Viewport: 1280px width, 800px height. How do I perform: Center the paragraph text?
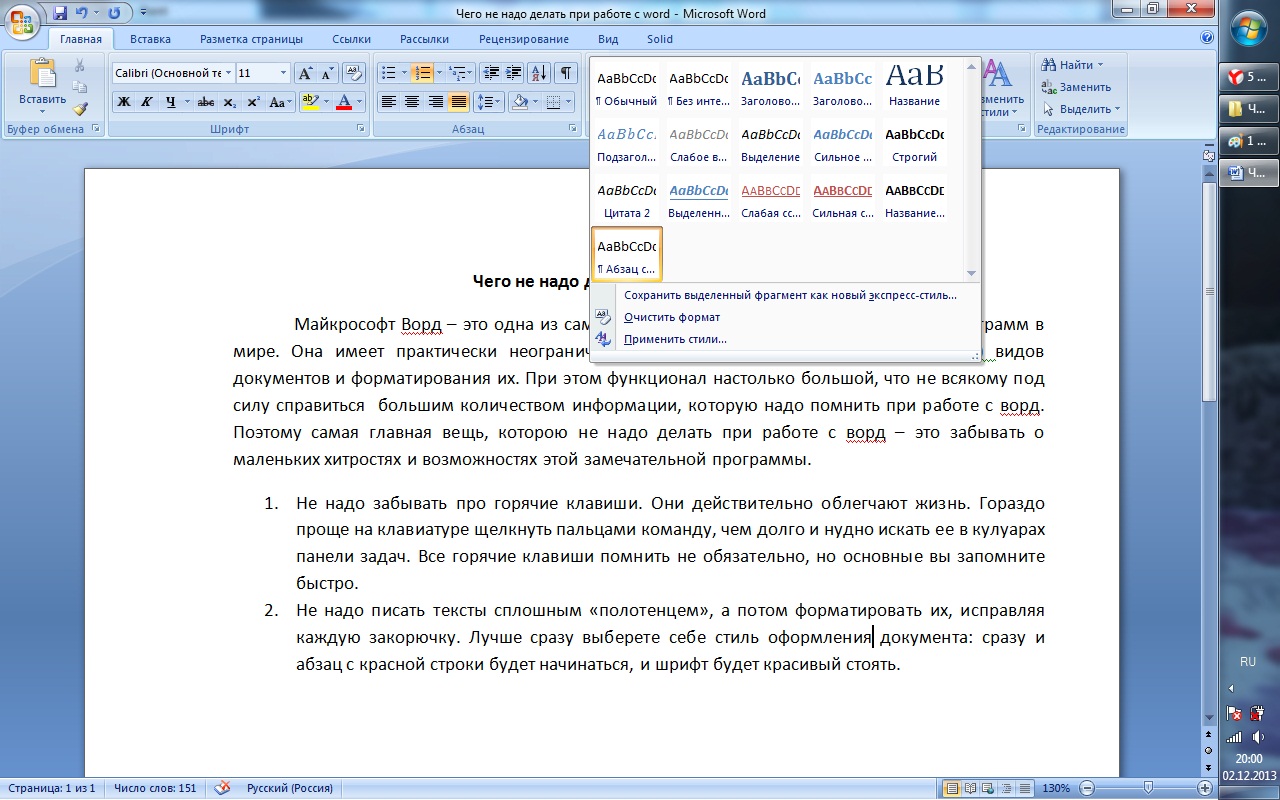[411, 102]
